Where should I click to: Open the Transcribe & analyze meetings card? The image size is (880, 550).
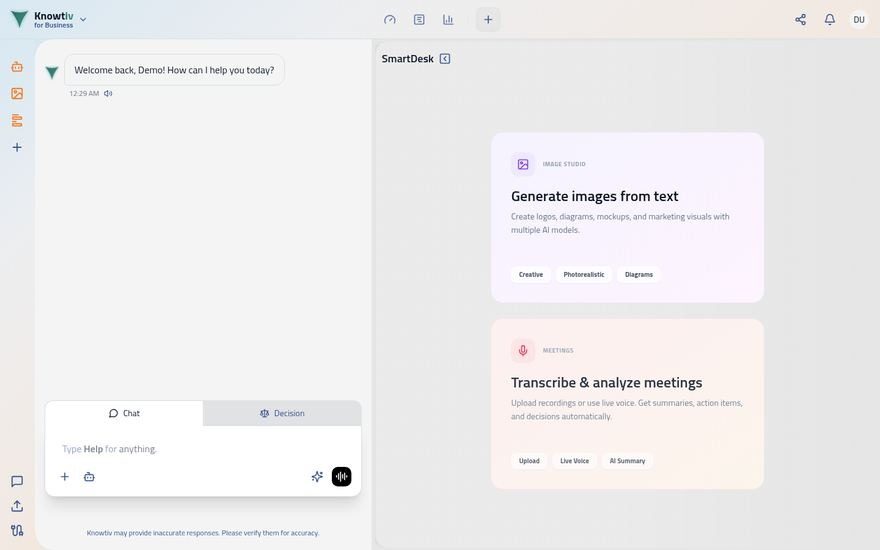tap(627, 404)
